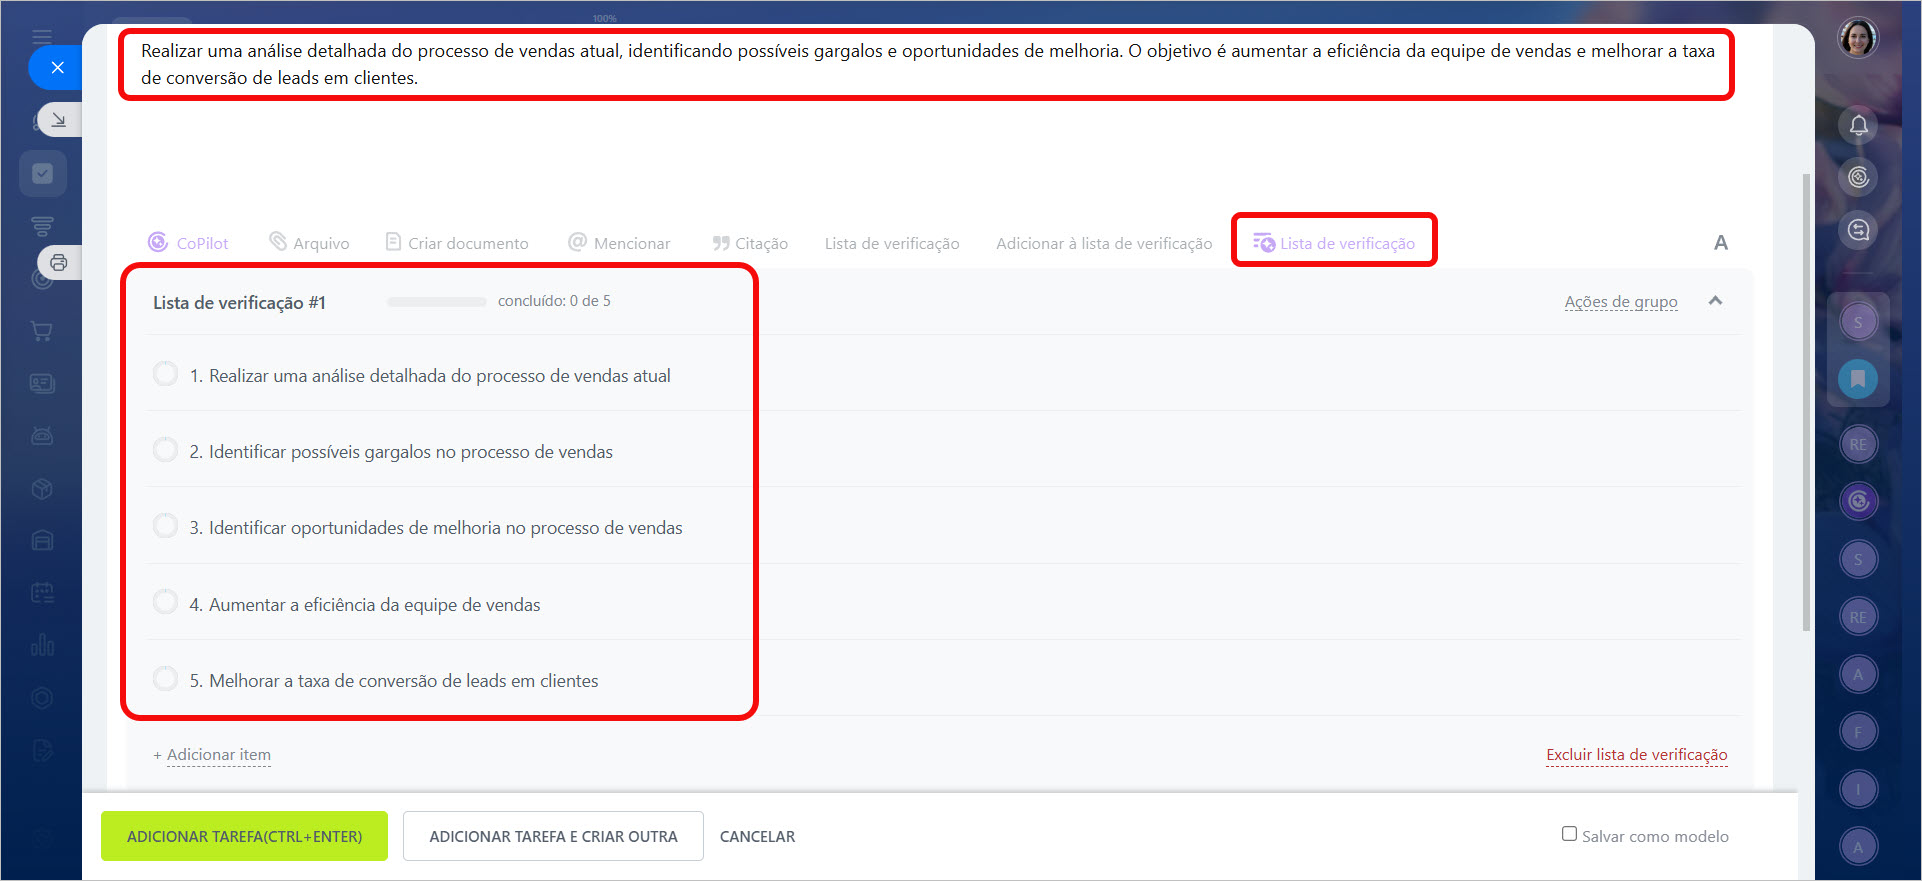Check item 3 Identificar oportunidades de melhoria
This screenshot has width=1922, height=881.
click(x=165, y=526)
